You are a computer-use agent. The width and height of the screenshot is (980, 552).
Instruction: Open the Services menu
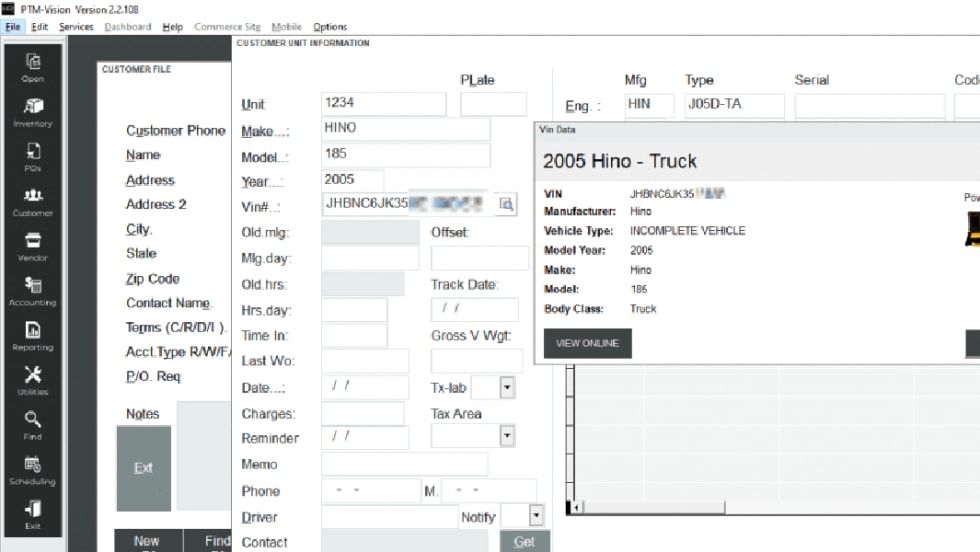[76, 27]
